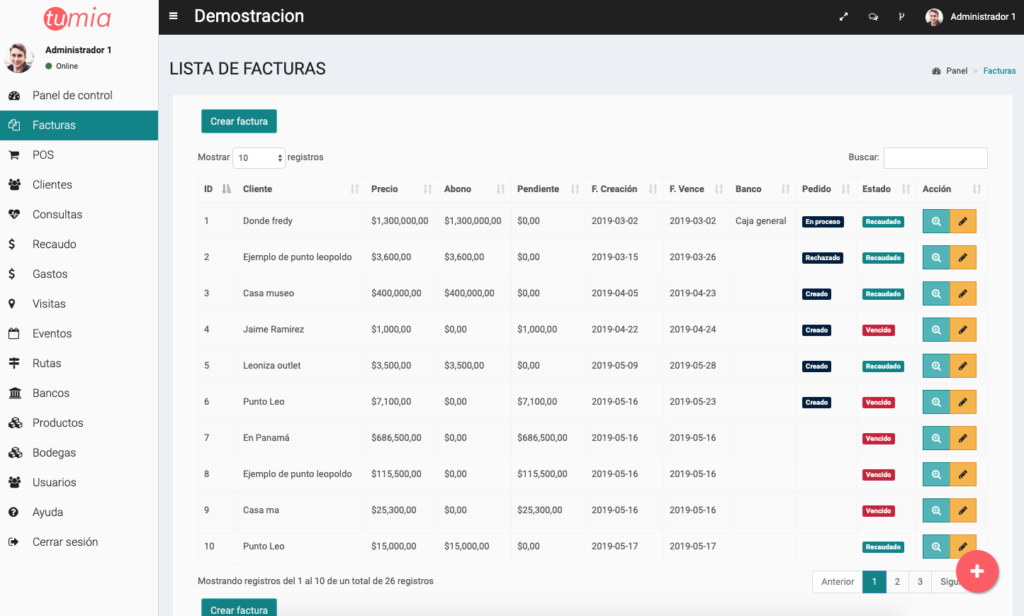Open Administrador 1 user menu in header
The image size is (1024, 616).
point(970,17)
